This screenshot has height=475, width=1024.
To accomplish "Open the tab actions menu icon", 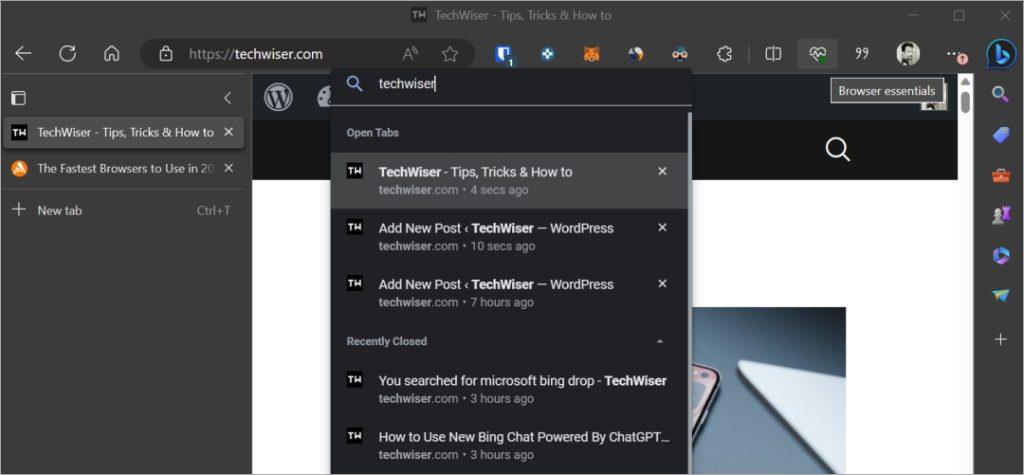I will pyautogui.click(x=19, y=98).
